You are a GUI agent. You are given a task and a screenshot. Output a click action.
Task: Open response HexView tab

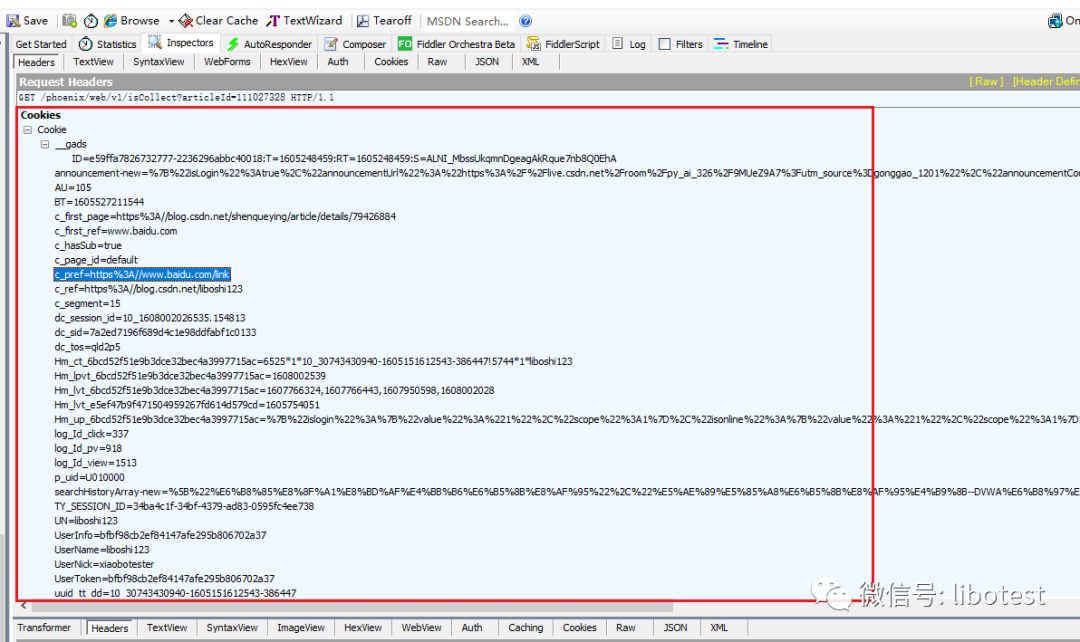[x=362, y=628]
